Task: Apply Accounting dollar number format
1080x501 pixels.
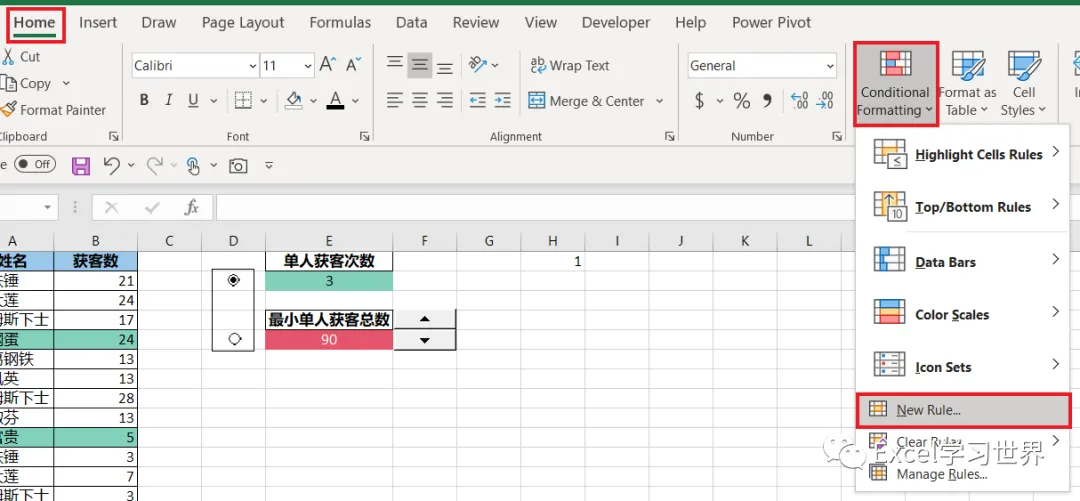Action: pyautogui.click(x=700, y=101)
